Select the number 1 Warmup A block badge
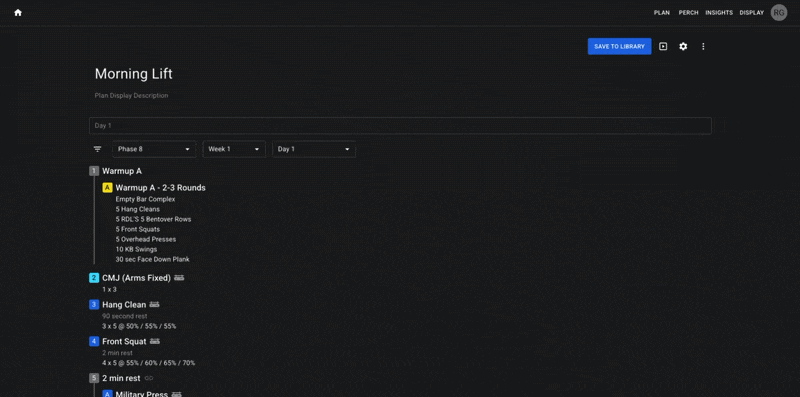This screenshot has width=800, height=397. (94, 171)
